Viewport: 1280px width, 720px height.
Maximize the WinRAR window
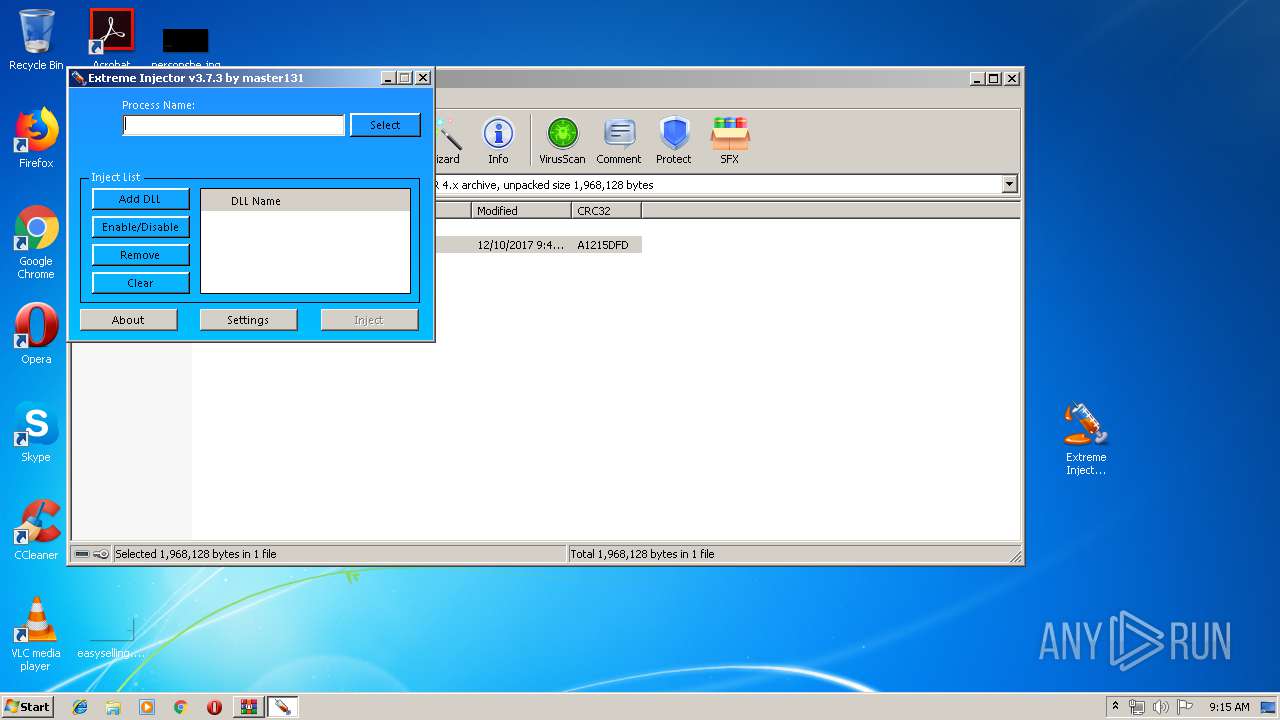994,78
